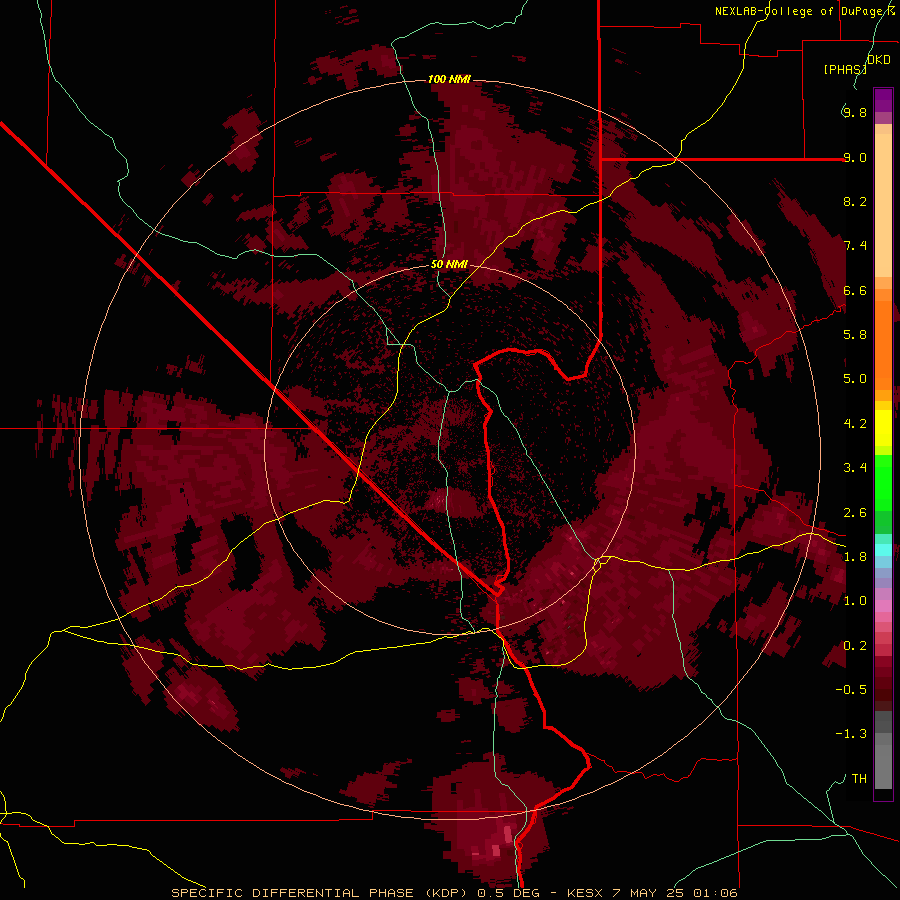This screenshot has width=900, height=900.
Task: Click the orange band of the color bar
Action: tap(883, 346)
